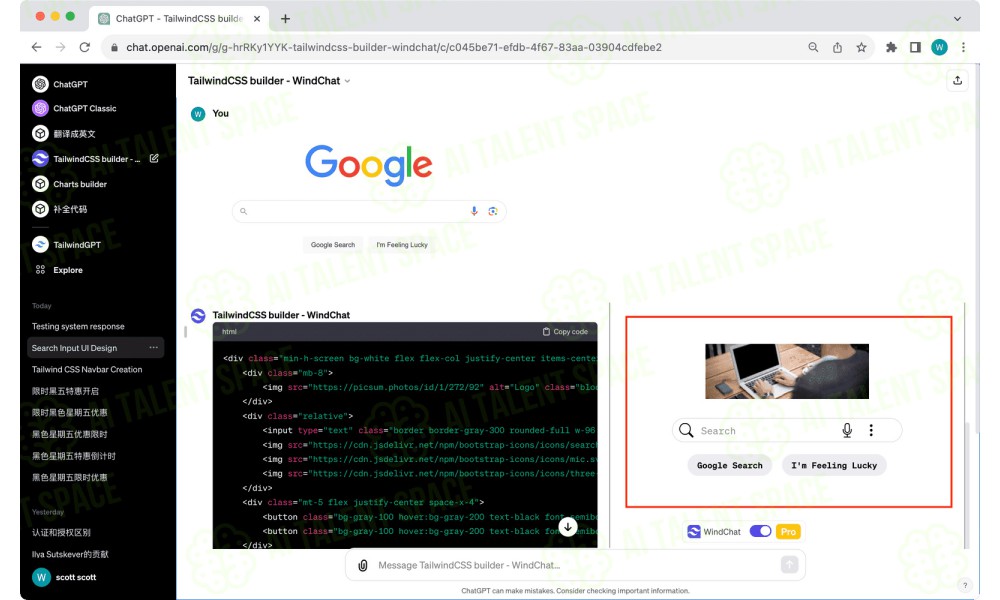Open the Ilya Sutskever的贡献 chat
The image size is (1000, 600).
[70, 554]
